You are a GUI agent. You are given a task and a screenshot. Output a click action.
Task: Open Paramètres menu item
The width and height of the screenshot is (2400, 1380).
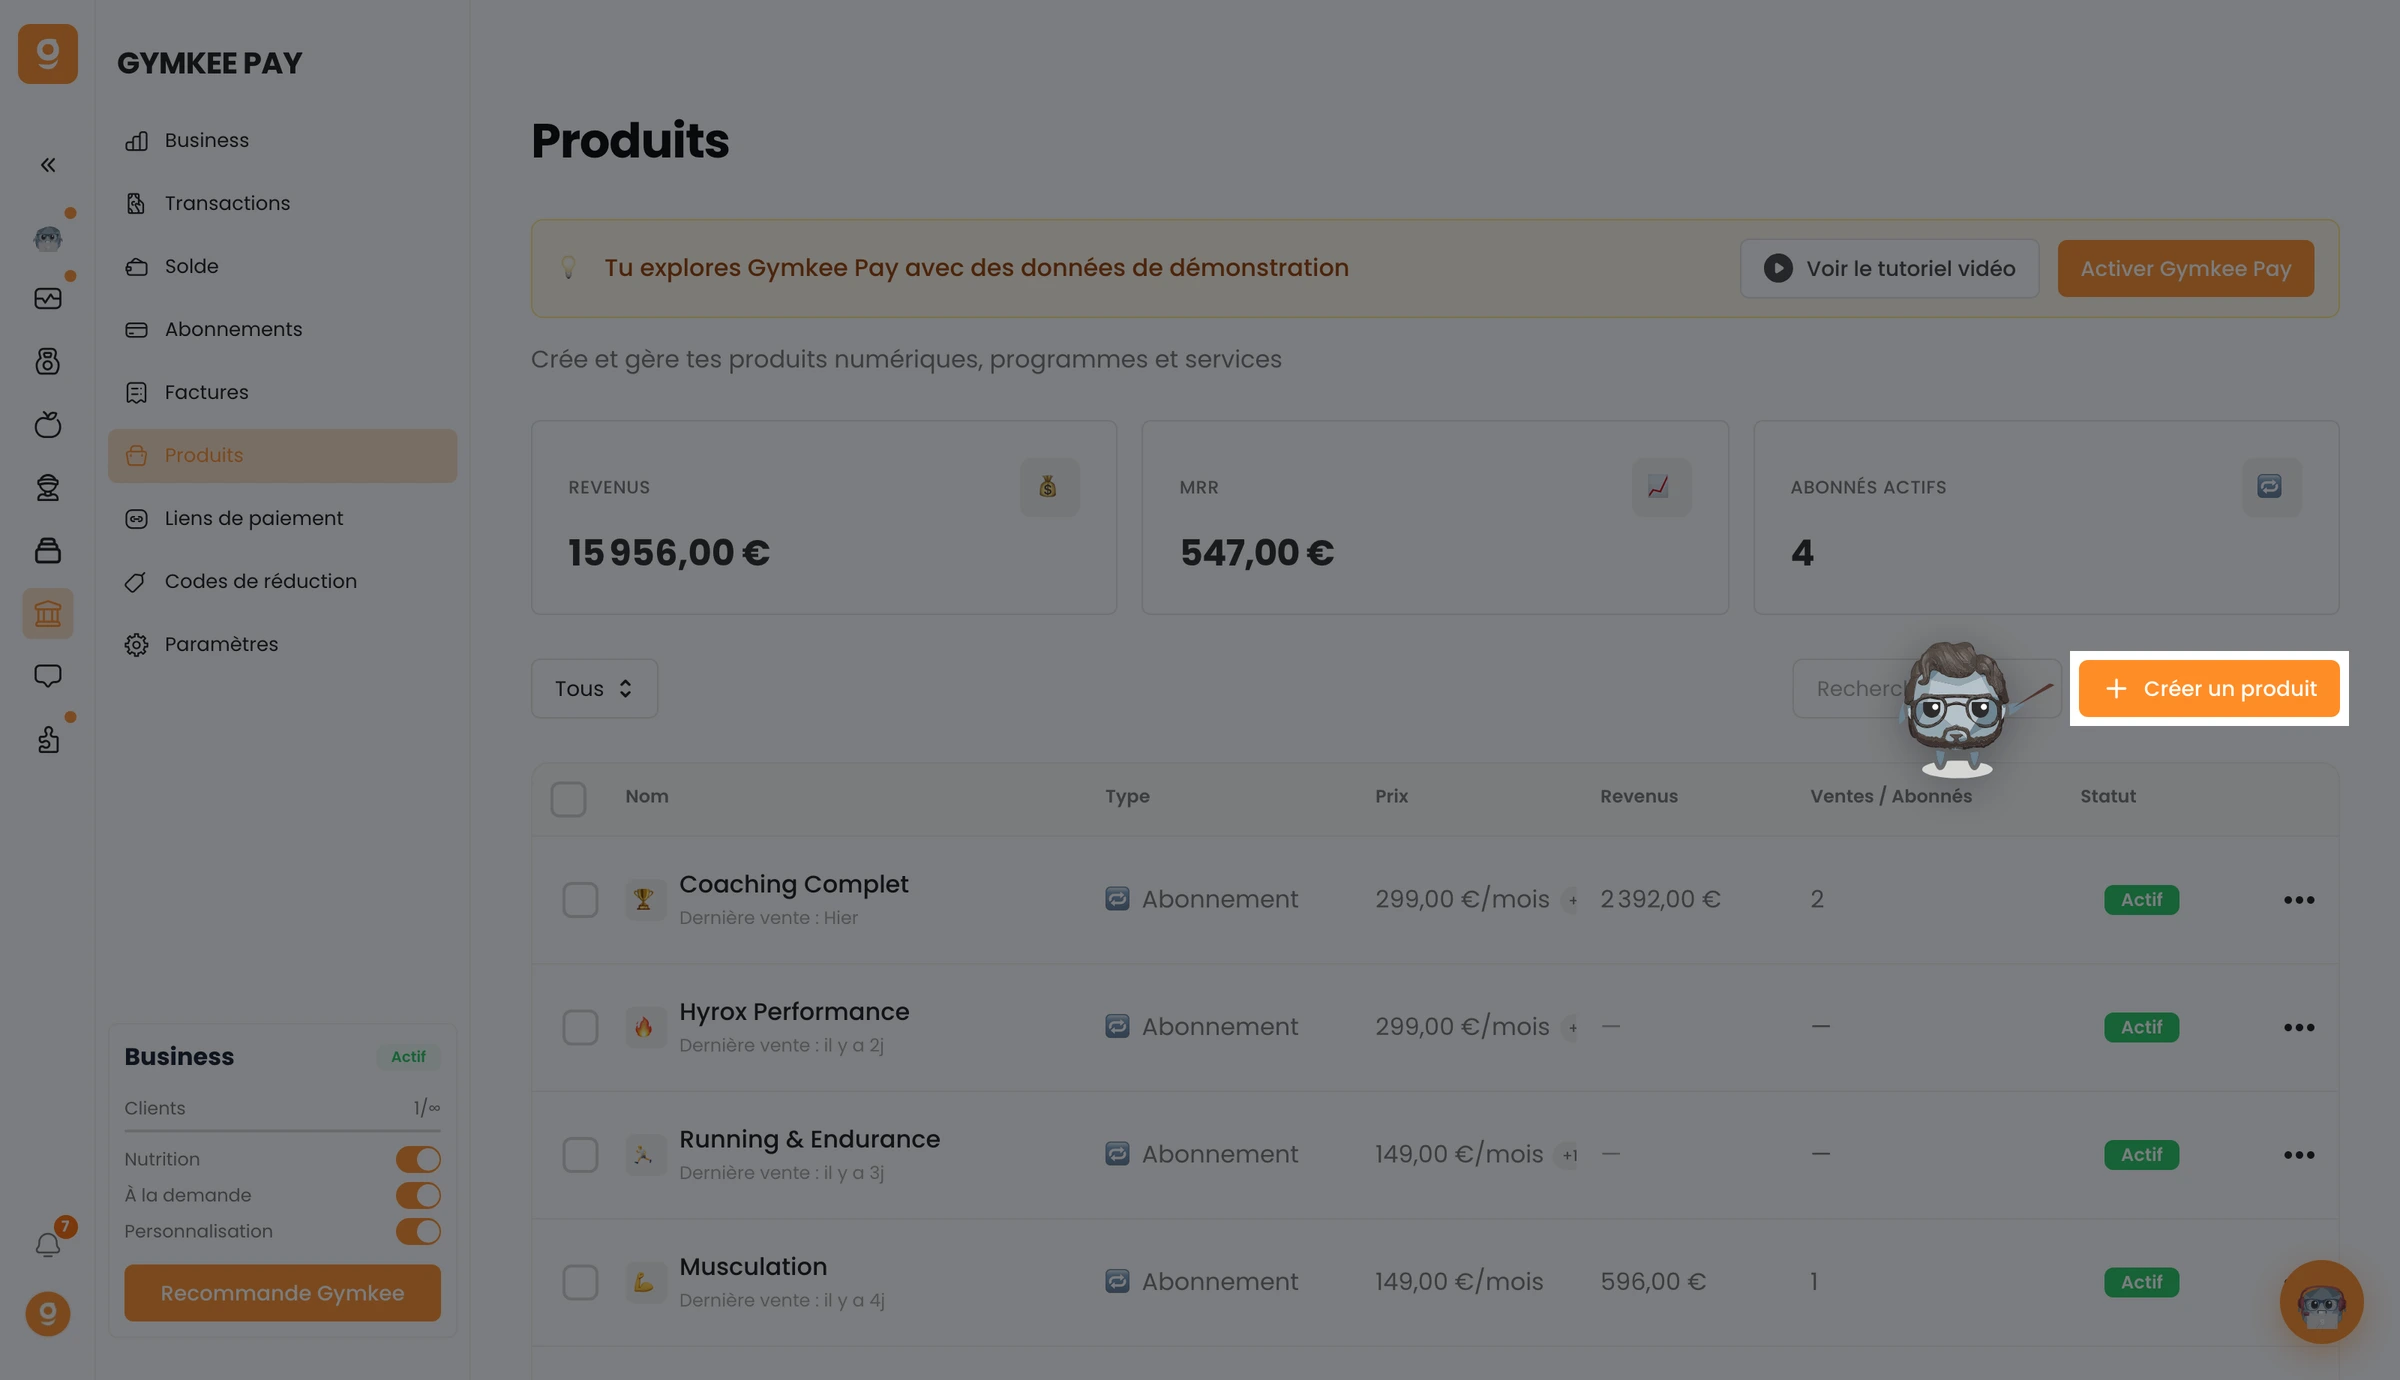pos(282,644)
